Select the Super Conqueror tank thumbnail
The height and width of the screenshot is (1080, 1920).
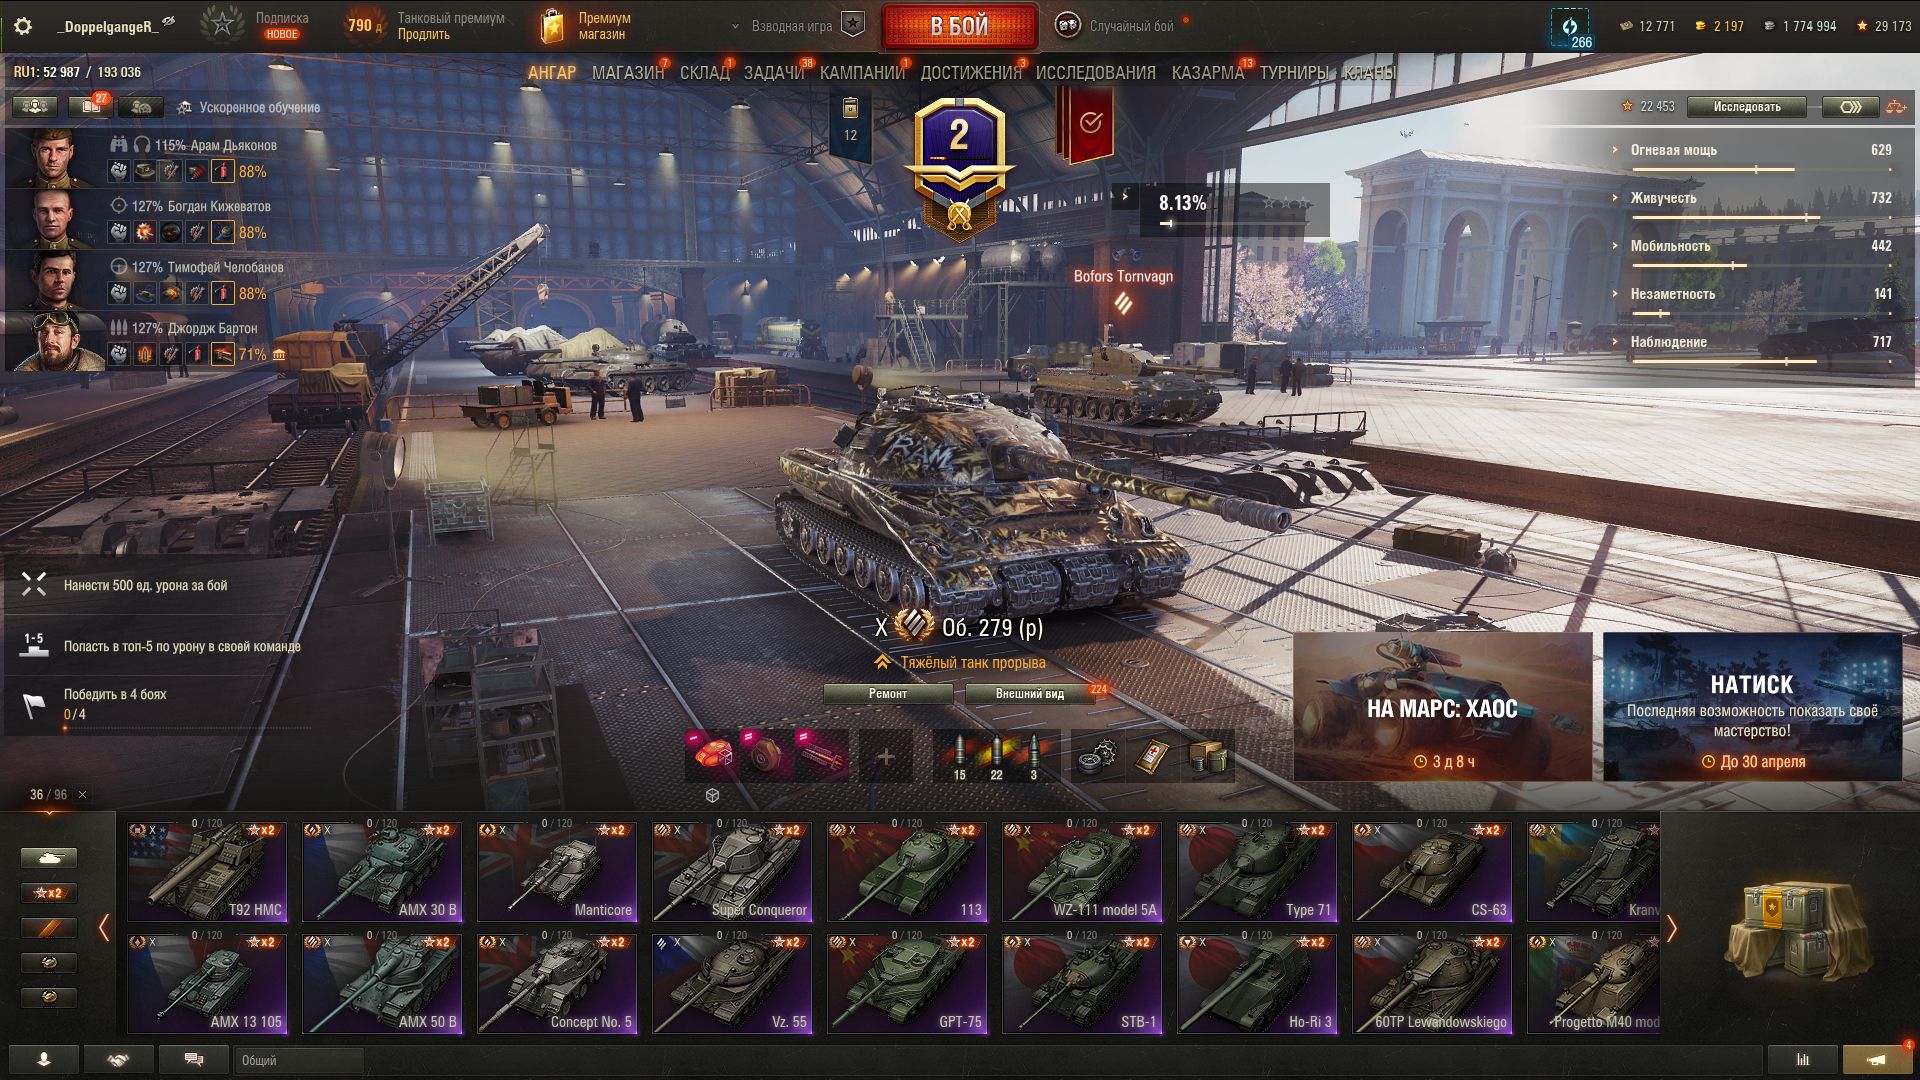click(x=732, y=871)
